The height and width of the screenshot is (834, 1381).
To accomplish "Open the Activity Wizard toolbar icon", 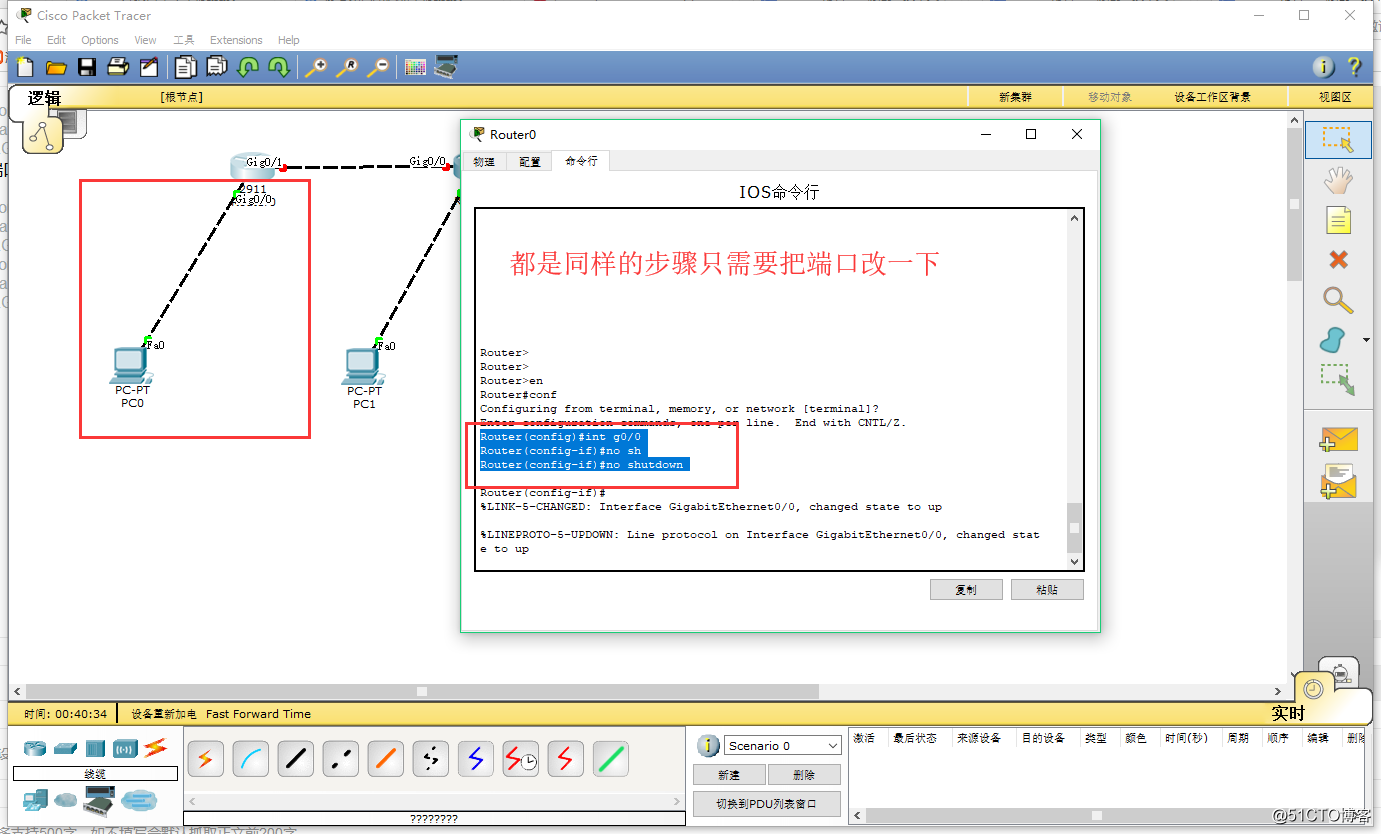I will point(149,67).
